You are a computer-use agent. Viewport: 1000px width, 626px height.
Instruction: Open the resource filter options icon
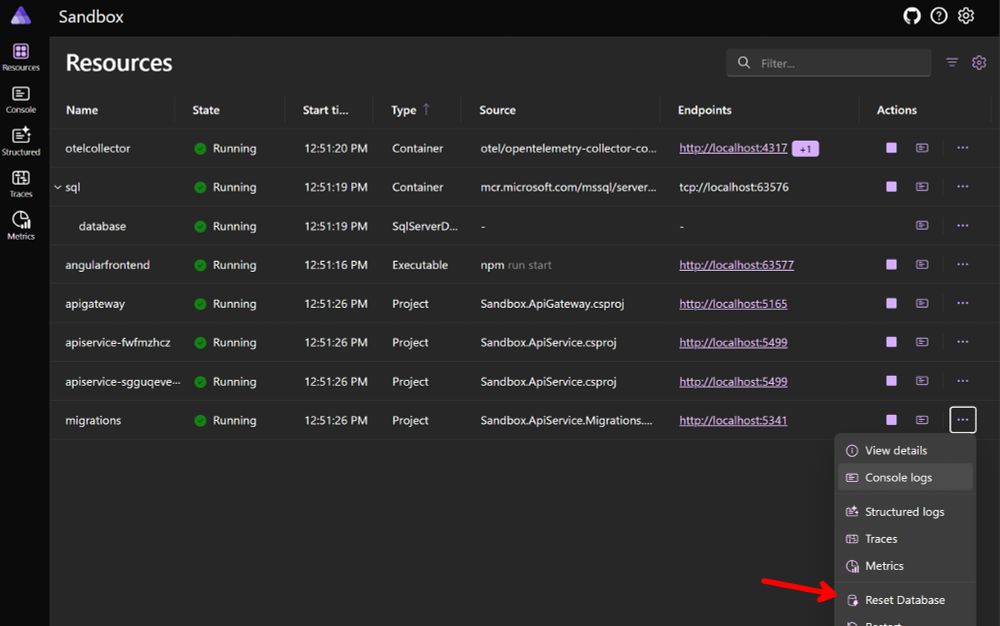952,62
